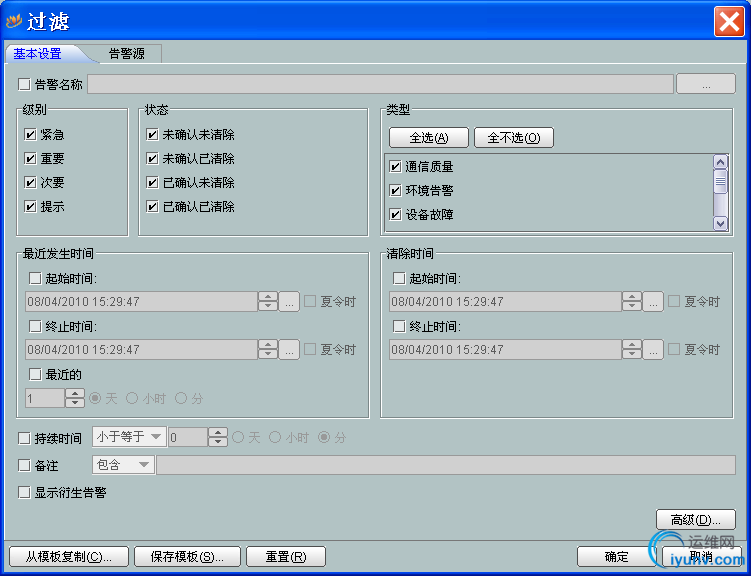Toggle 已确认未清除 status
This screenshot has height=576, width=751.
[x=152, y=182]
